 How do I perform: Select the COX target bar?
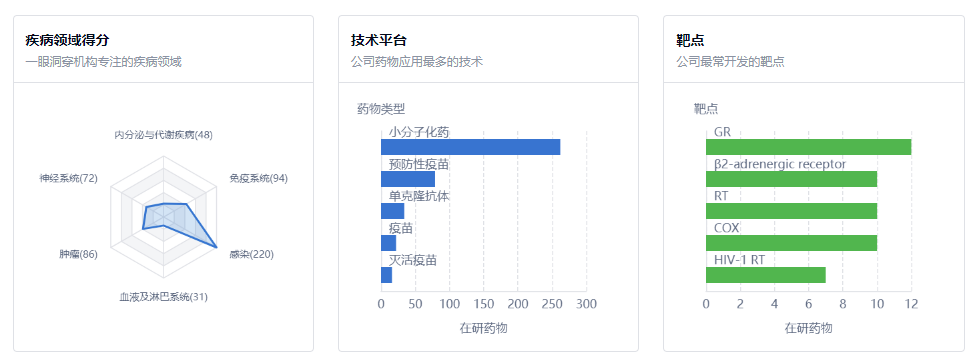(x=792, y=243)
